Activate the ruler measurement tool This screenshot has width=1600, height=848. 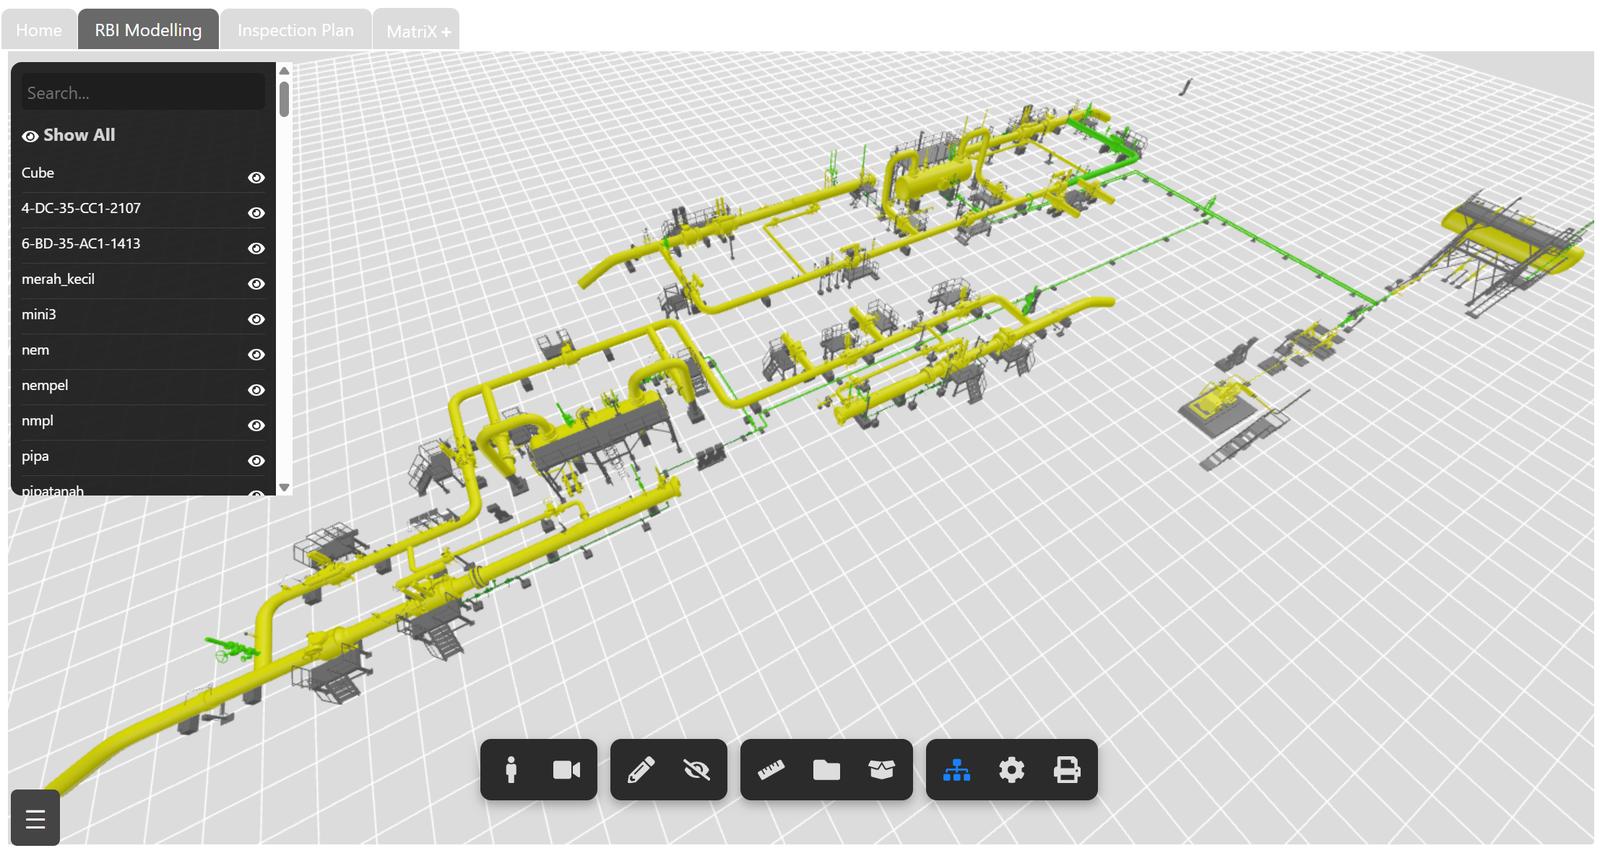pyautogui.click(x=771, y=769)
